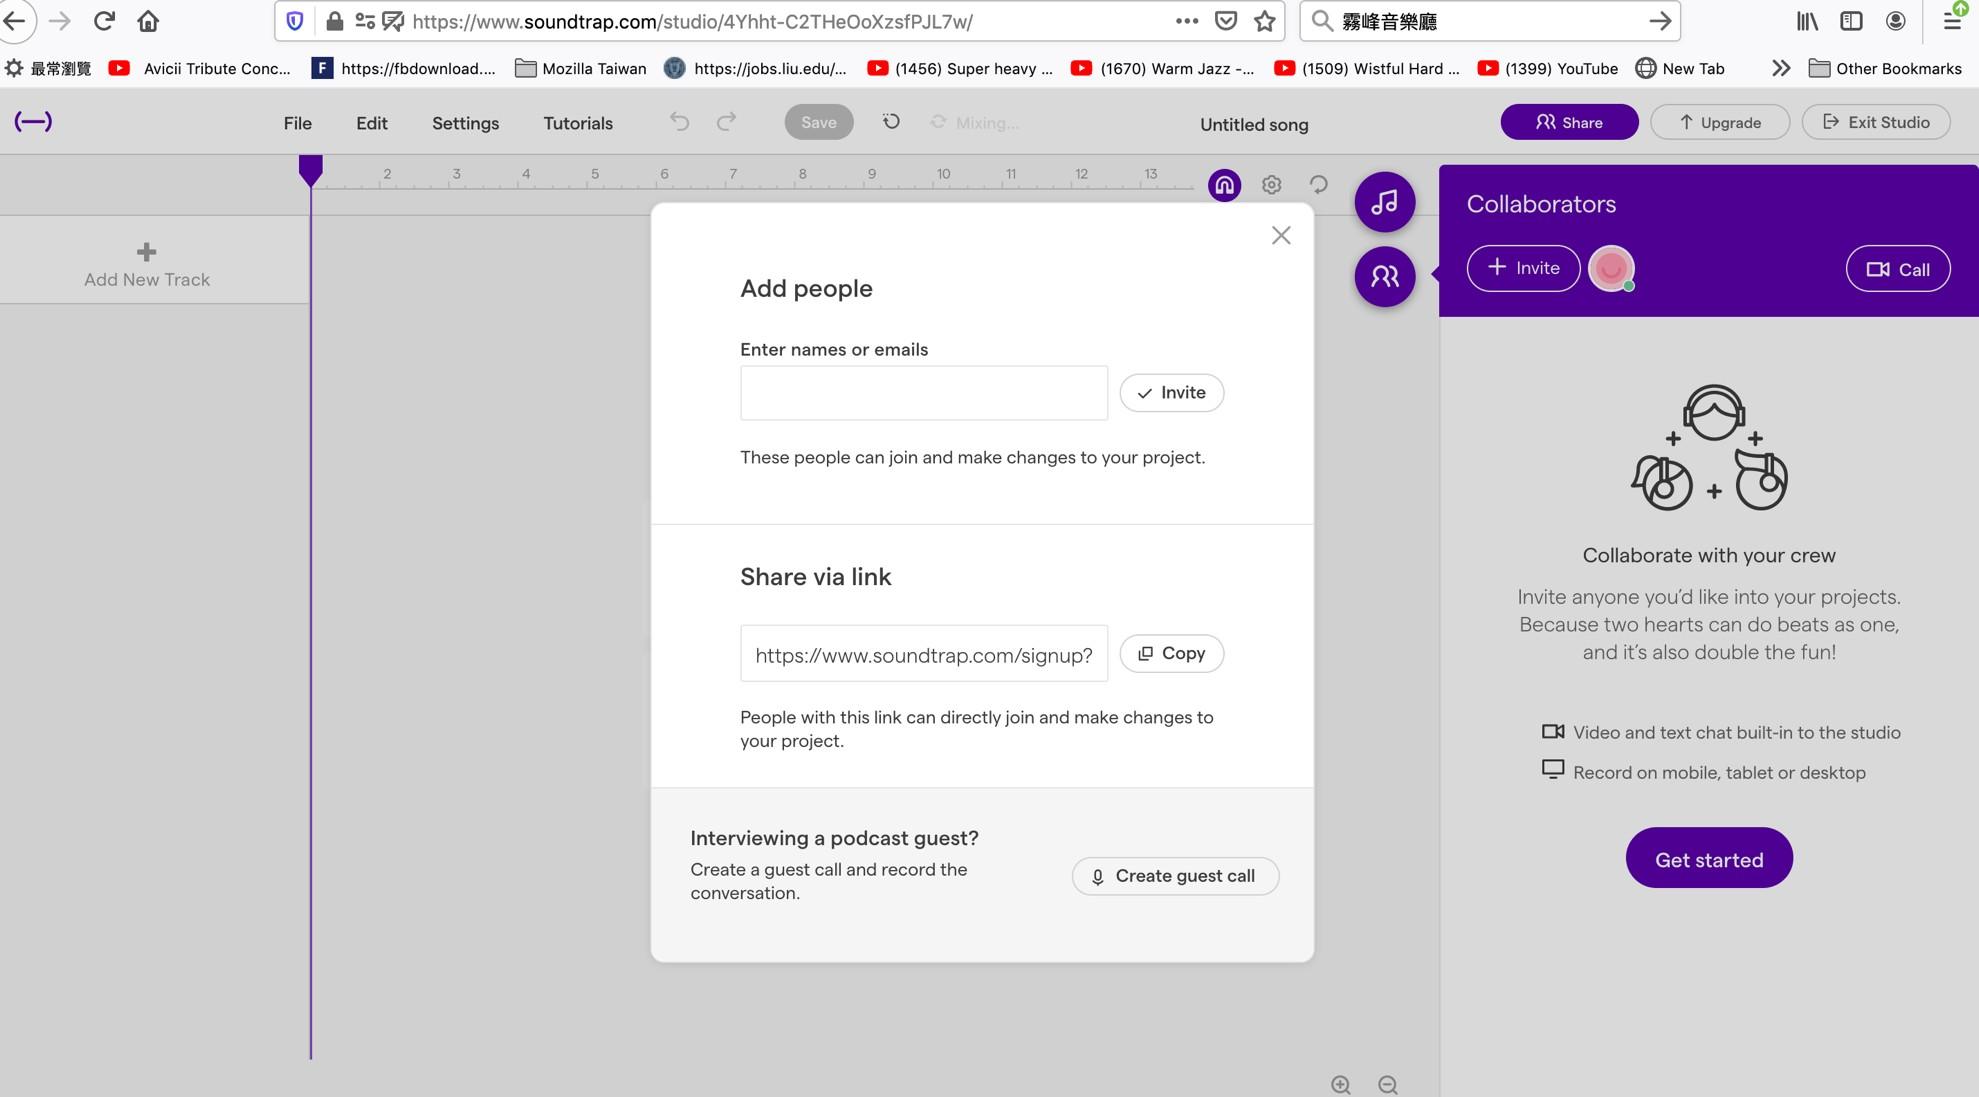This screenshot has width=1979, height=1097.
Task: Click the undo arrow icon
Action: (x=679, y=122)
